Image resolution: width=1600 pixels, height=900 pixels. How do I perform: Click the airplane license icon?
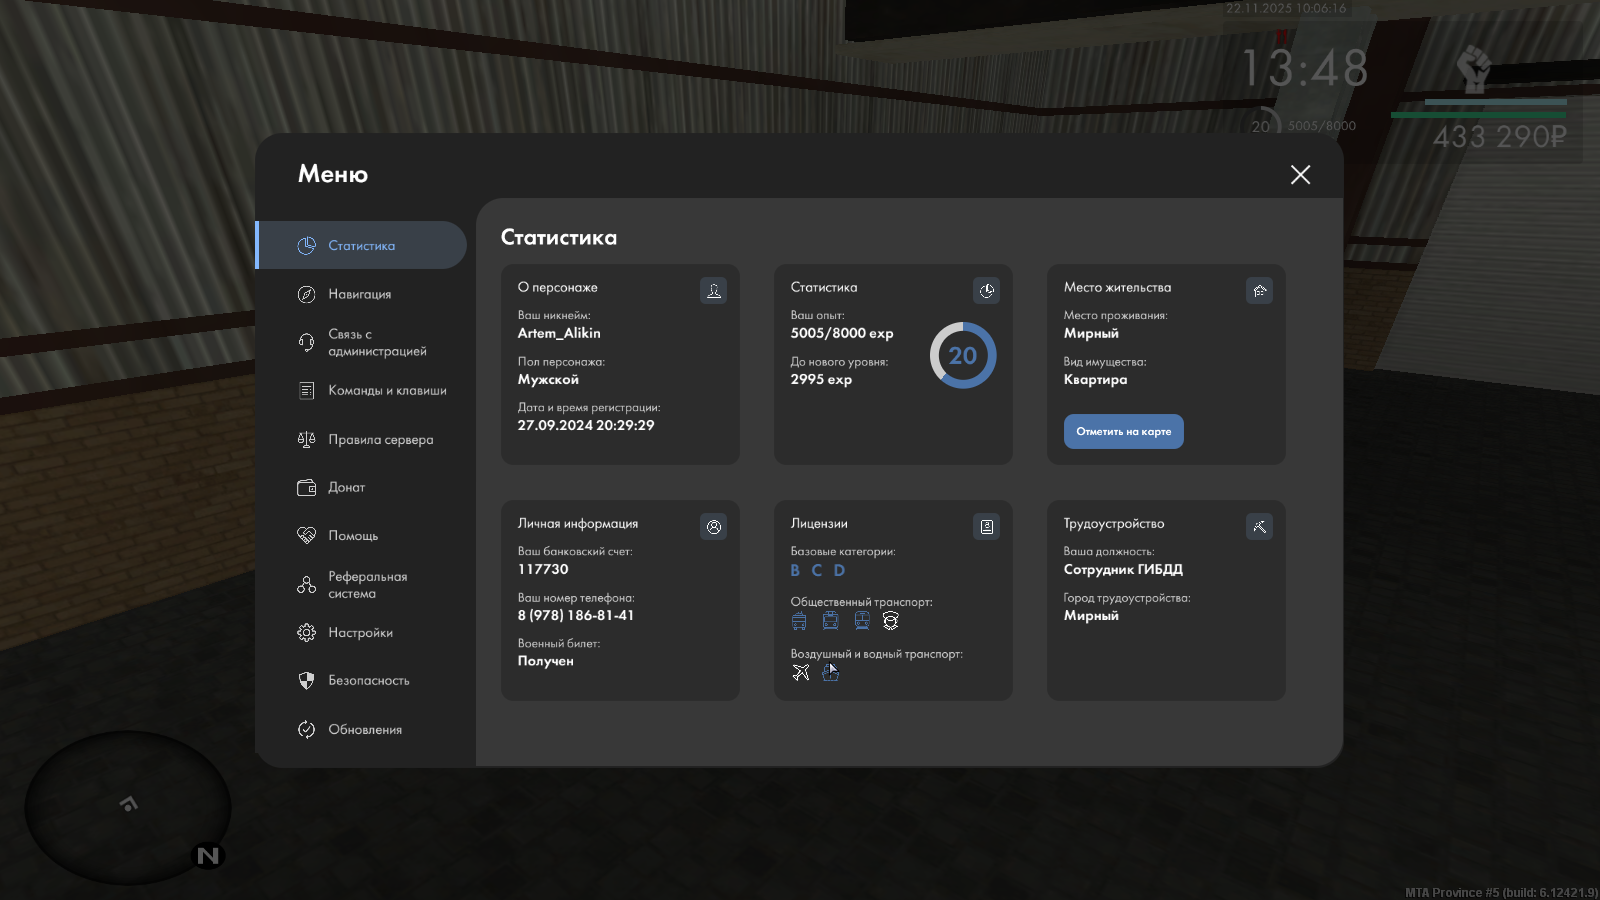801,672
